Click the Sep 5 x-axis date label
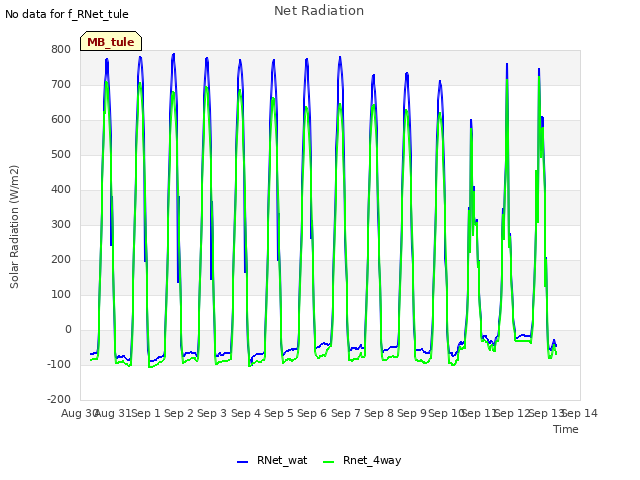640x480 pixels. click(x=279, y=413)
